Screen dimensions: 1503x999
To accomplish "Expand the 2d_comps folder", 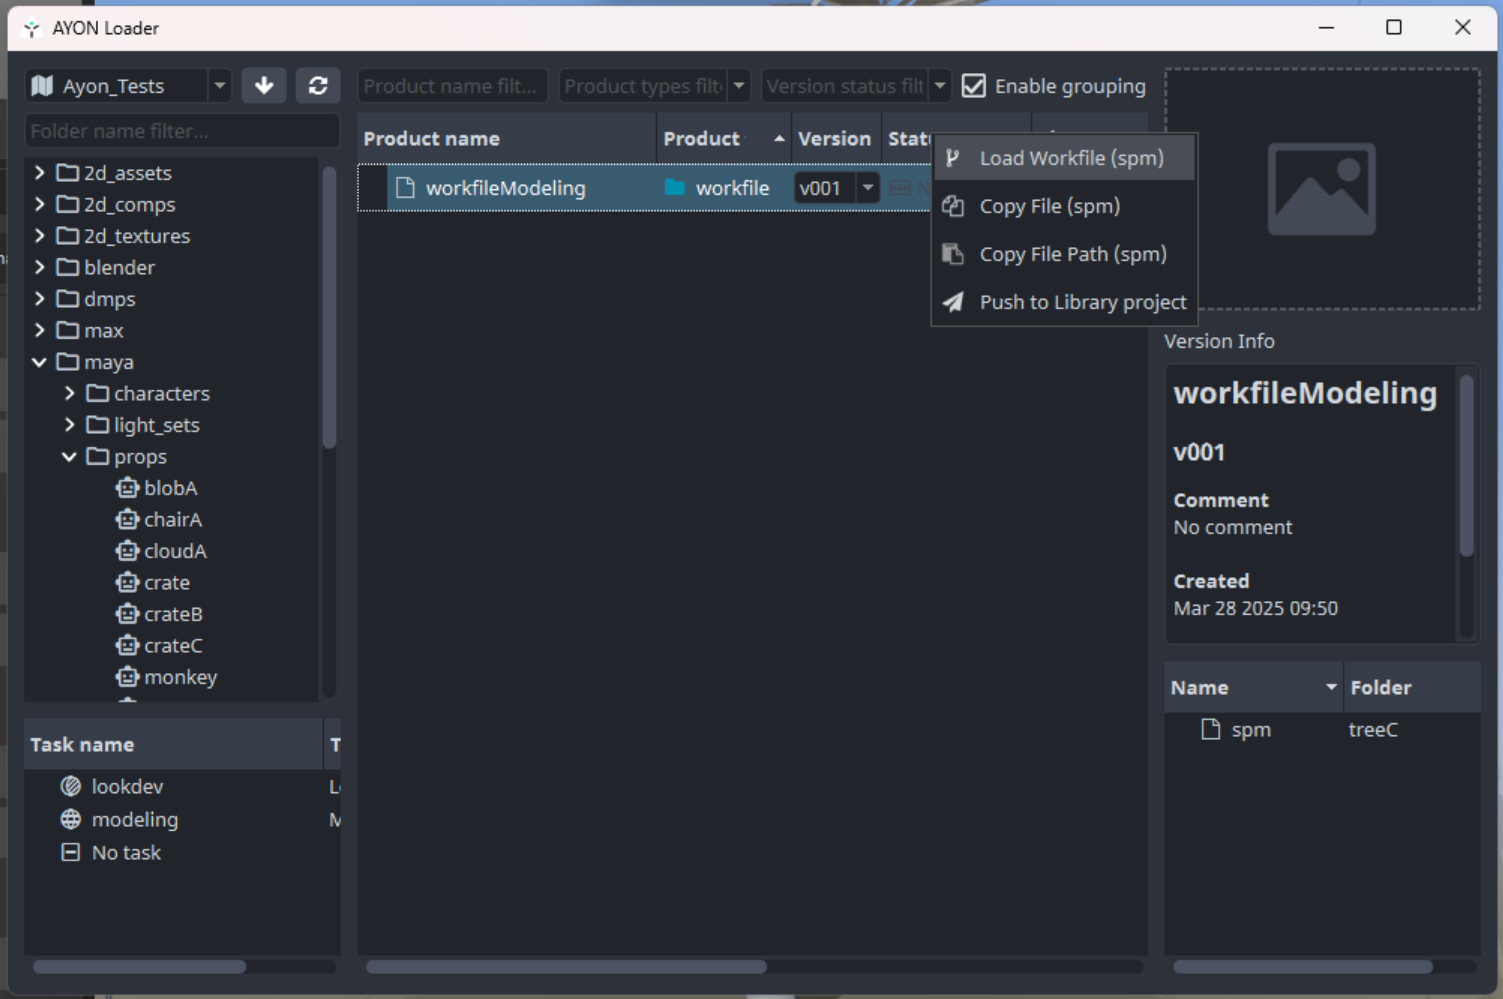I will coord(40,205).
